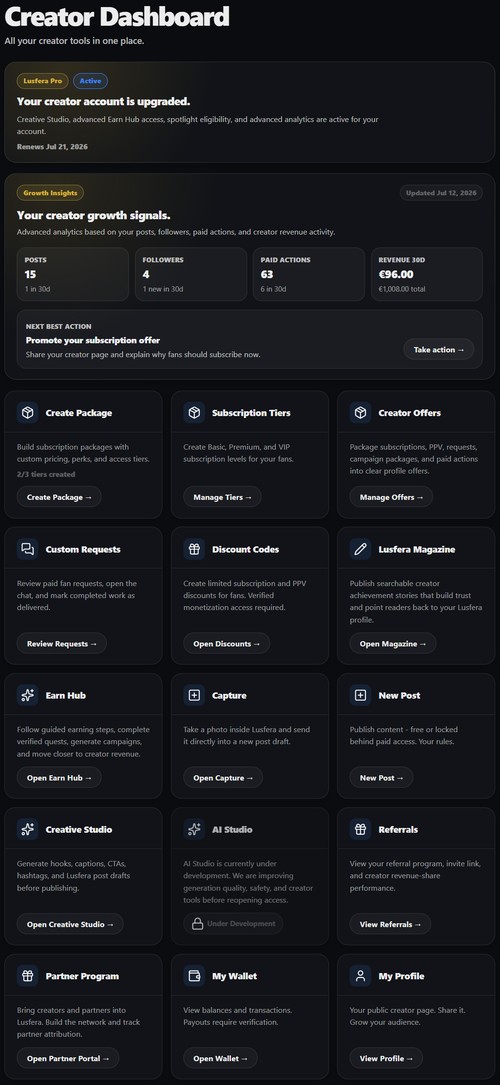
Task: Open the Partner Portal
Action: pyautogui.click(x=68, y=1058)
